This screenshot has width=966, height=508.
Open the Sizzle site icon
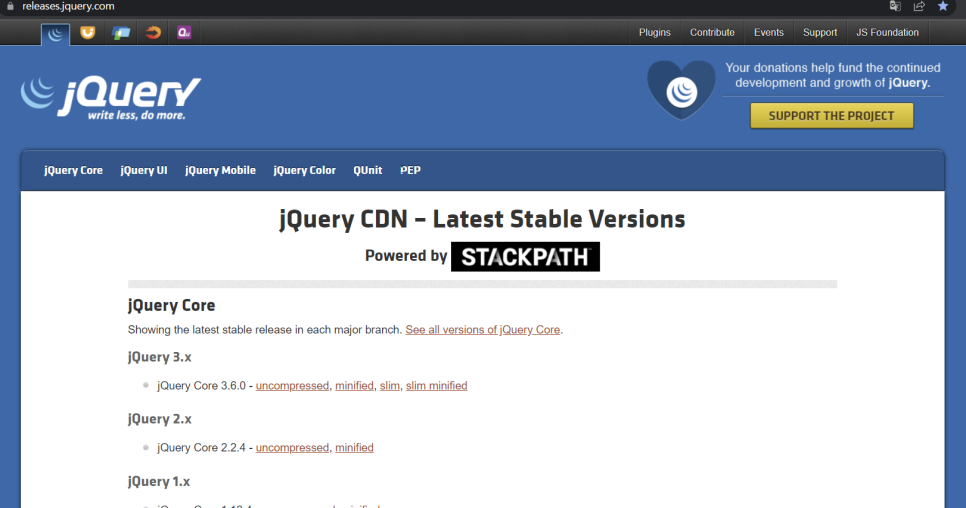click(153, 33)
